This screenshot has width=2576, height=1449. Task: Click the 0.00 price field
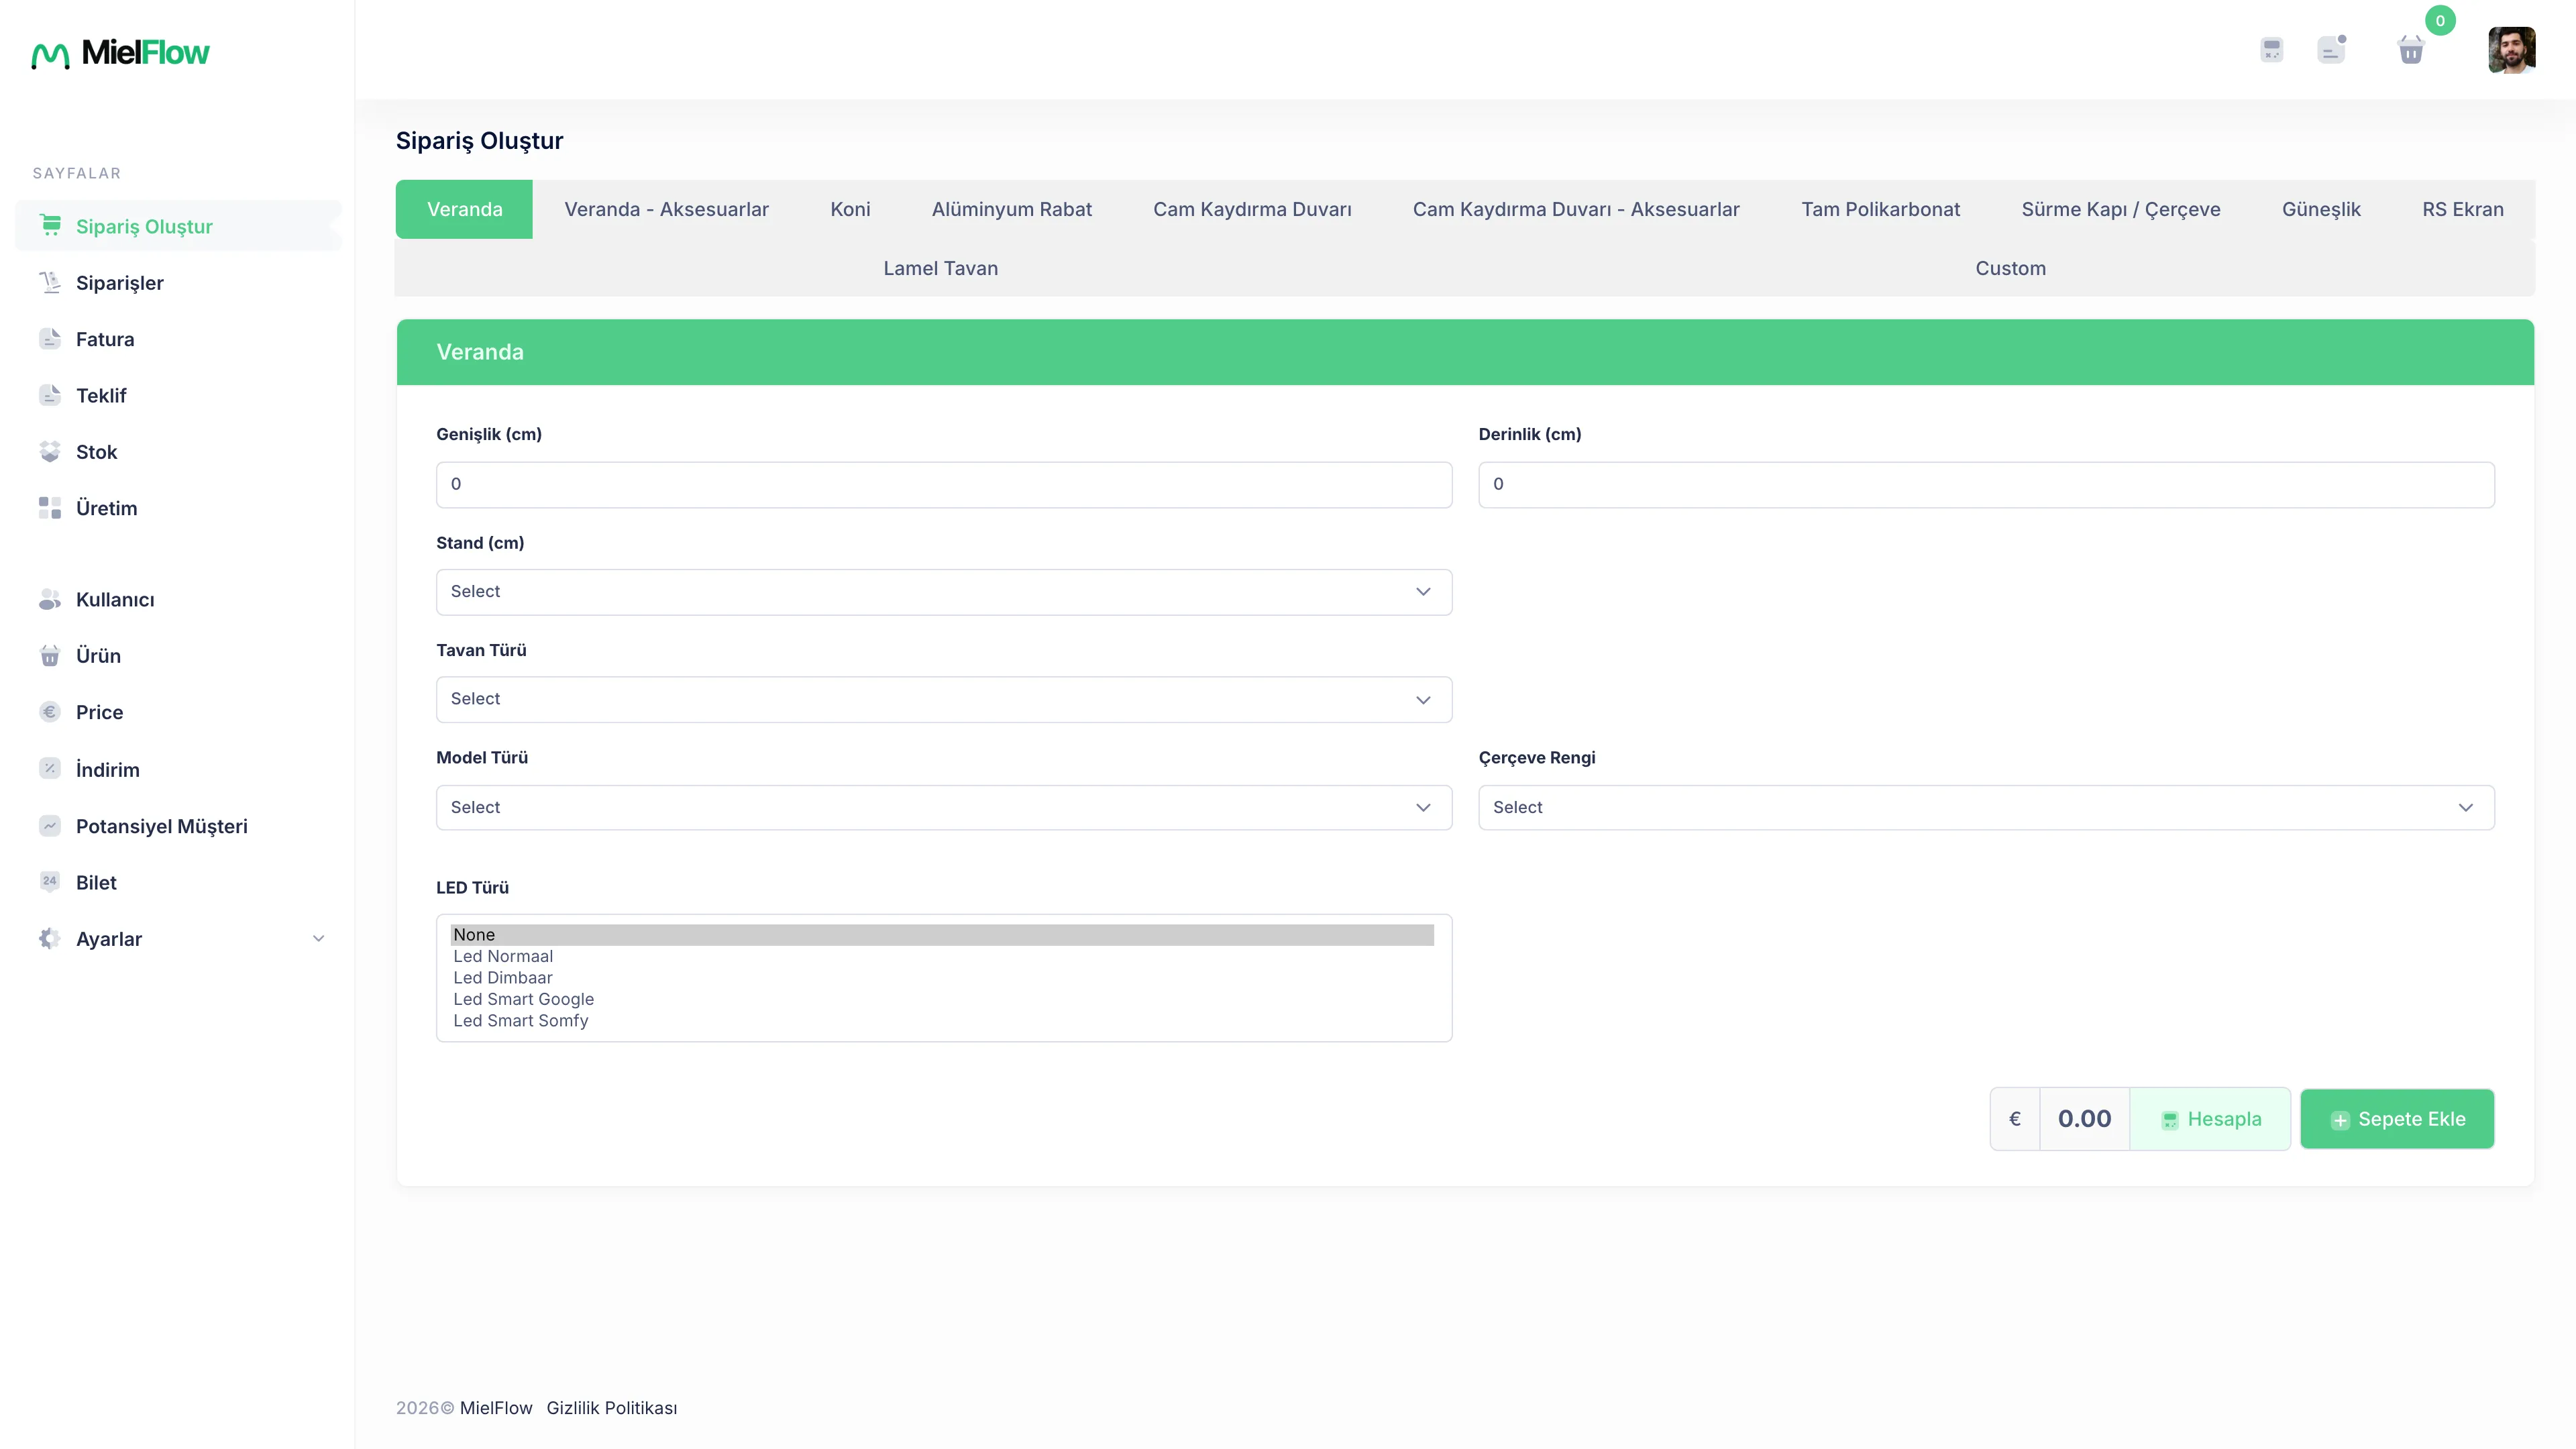pyautogui.click(x=2085, y=1119)
